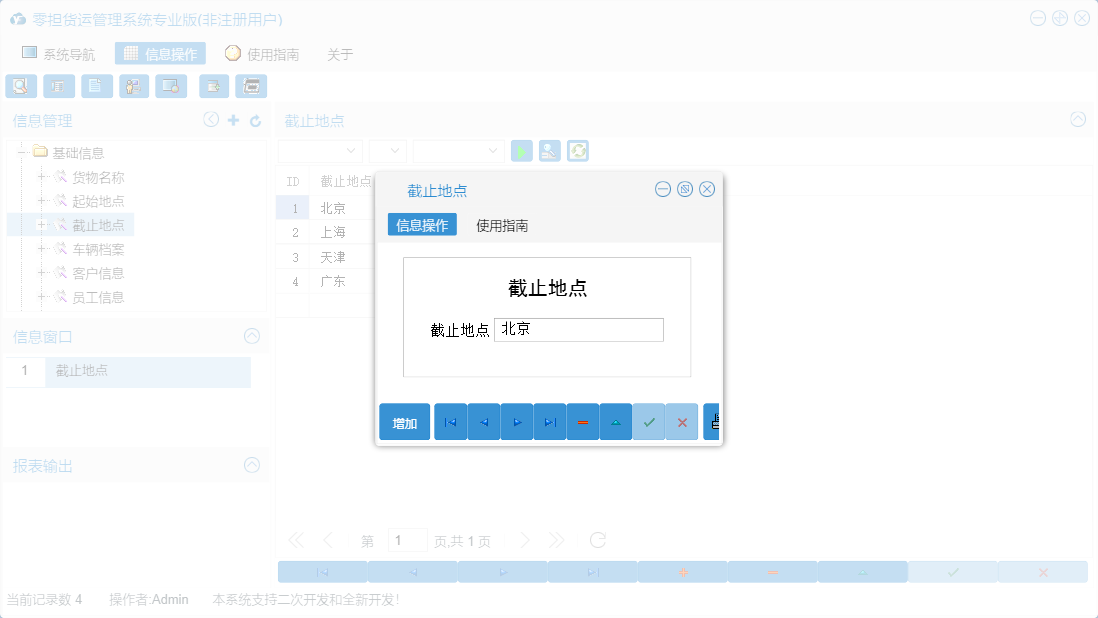Click the document toolbar icon
This screenshot has height=618, width=1098.
click(96, 86)
